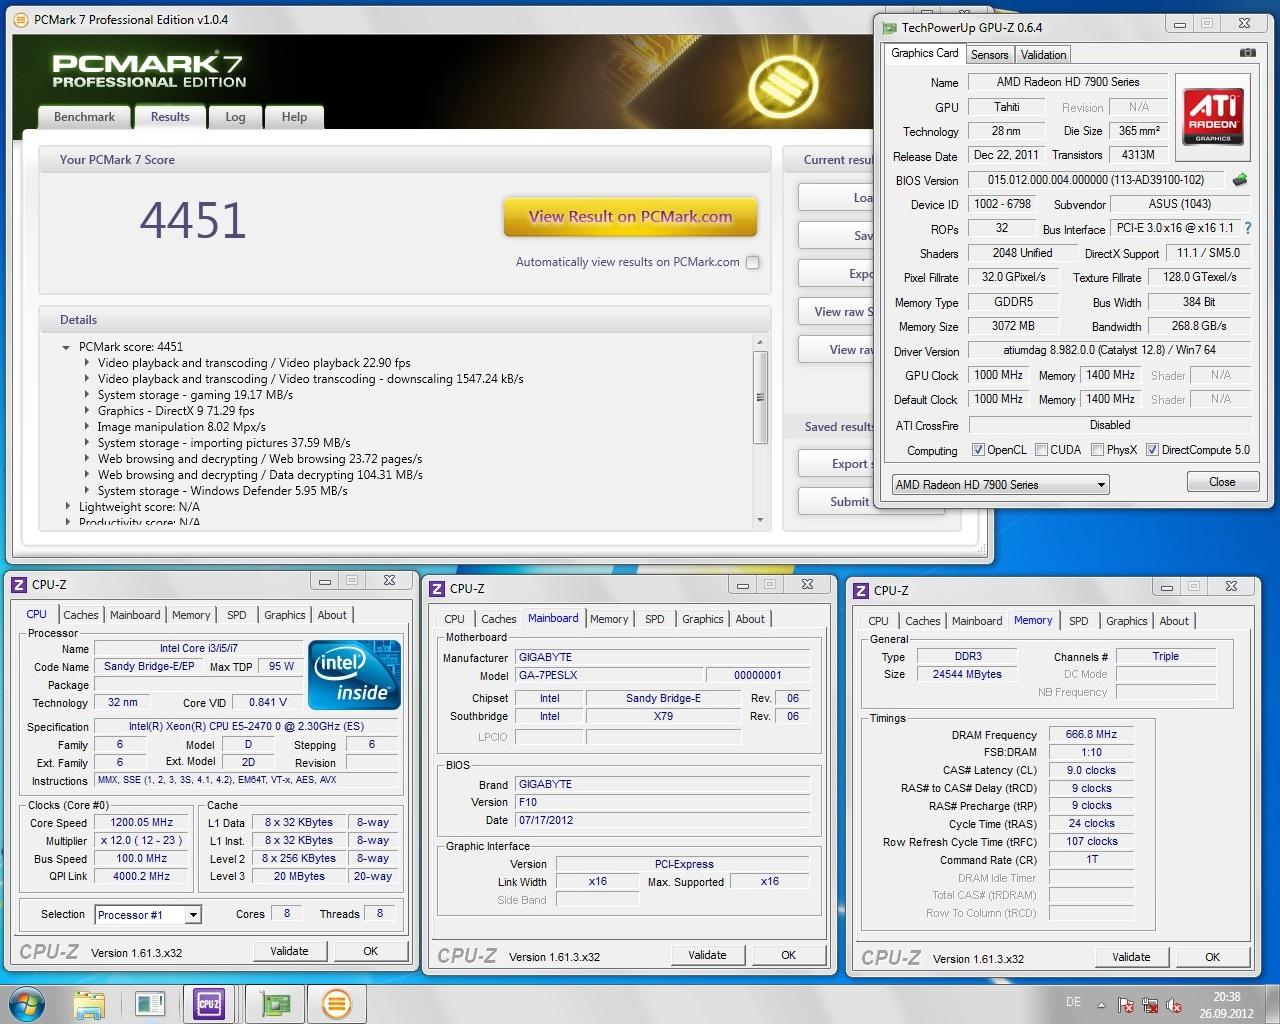Expand the System storage gaming item
Image resolution: width=1280 pixels, height=1024 pixels.
86,395
